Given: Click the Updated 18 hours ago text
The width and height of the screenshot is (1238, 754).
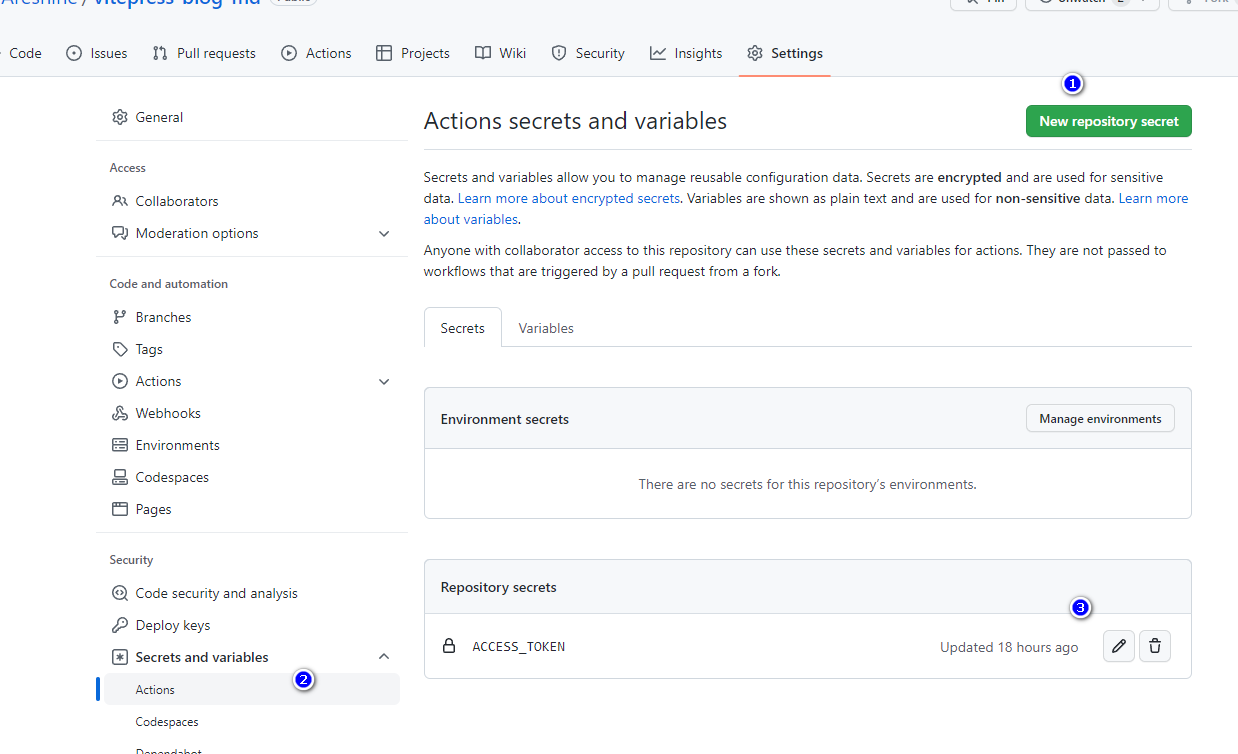Looking at the screenshot, I should (1009, 647).
